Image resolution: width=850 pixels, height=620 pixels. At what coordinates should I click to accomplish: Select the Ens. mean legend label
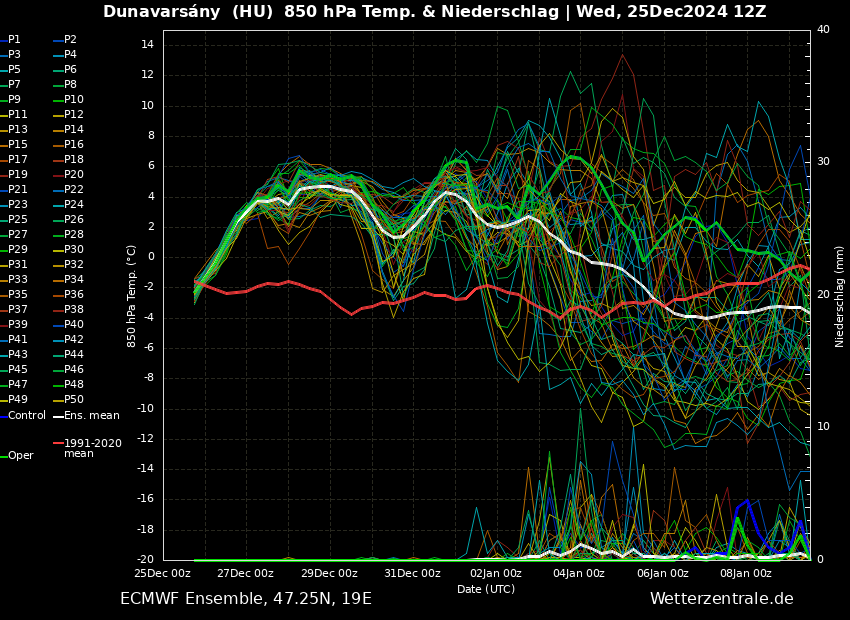[91, 416]
